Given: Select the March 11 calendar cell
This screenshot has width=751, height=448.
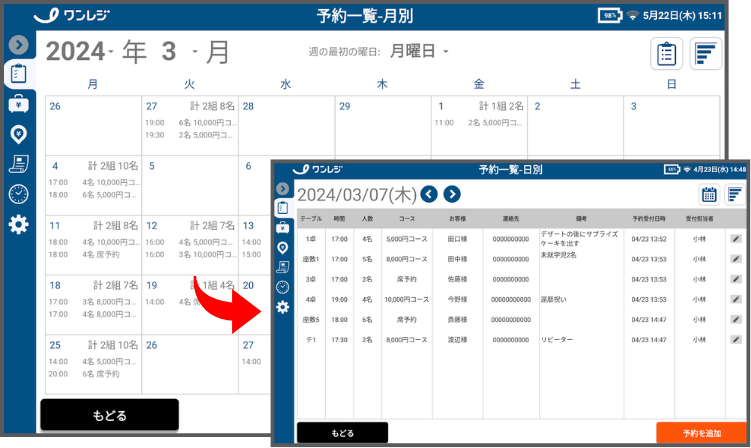Looking at the screenshot, I should (x=93, y=245).
